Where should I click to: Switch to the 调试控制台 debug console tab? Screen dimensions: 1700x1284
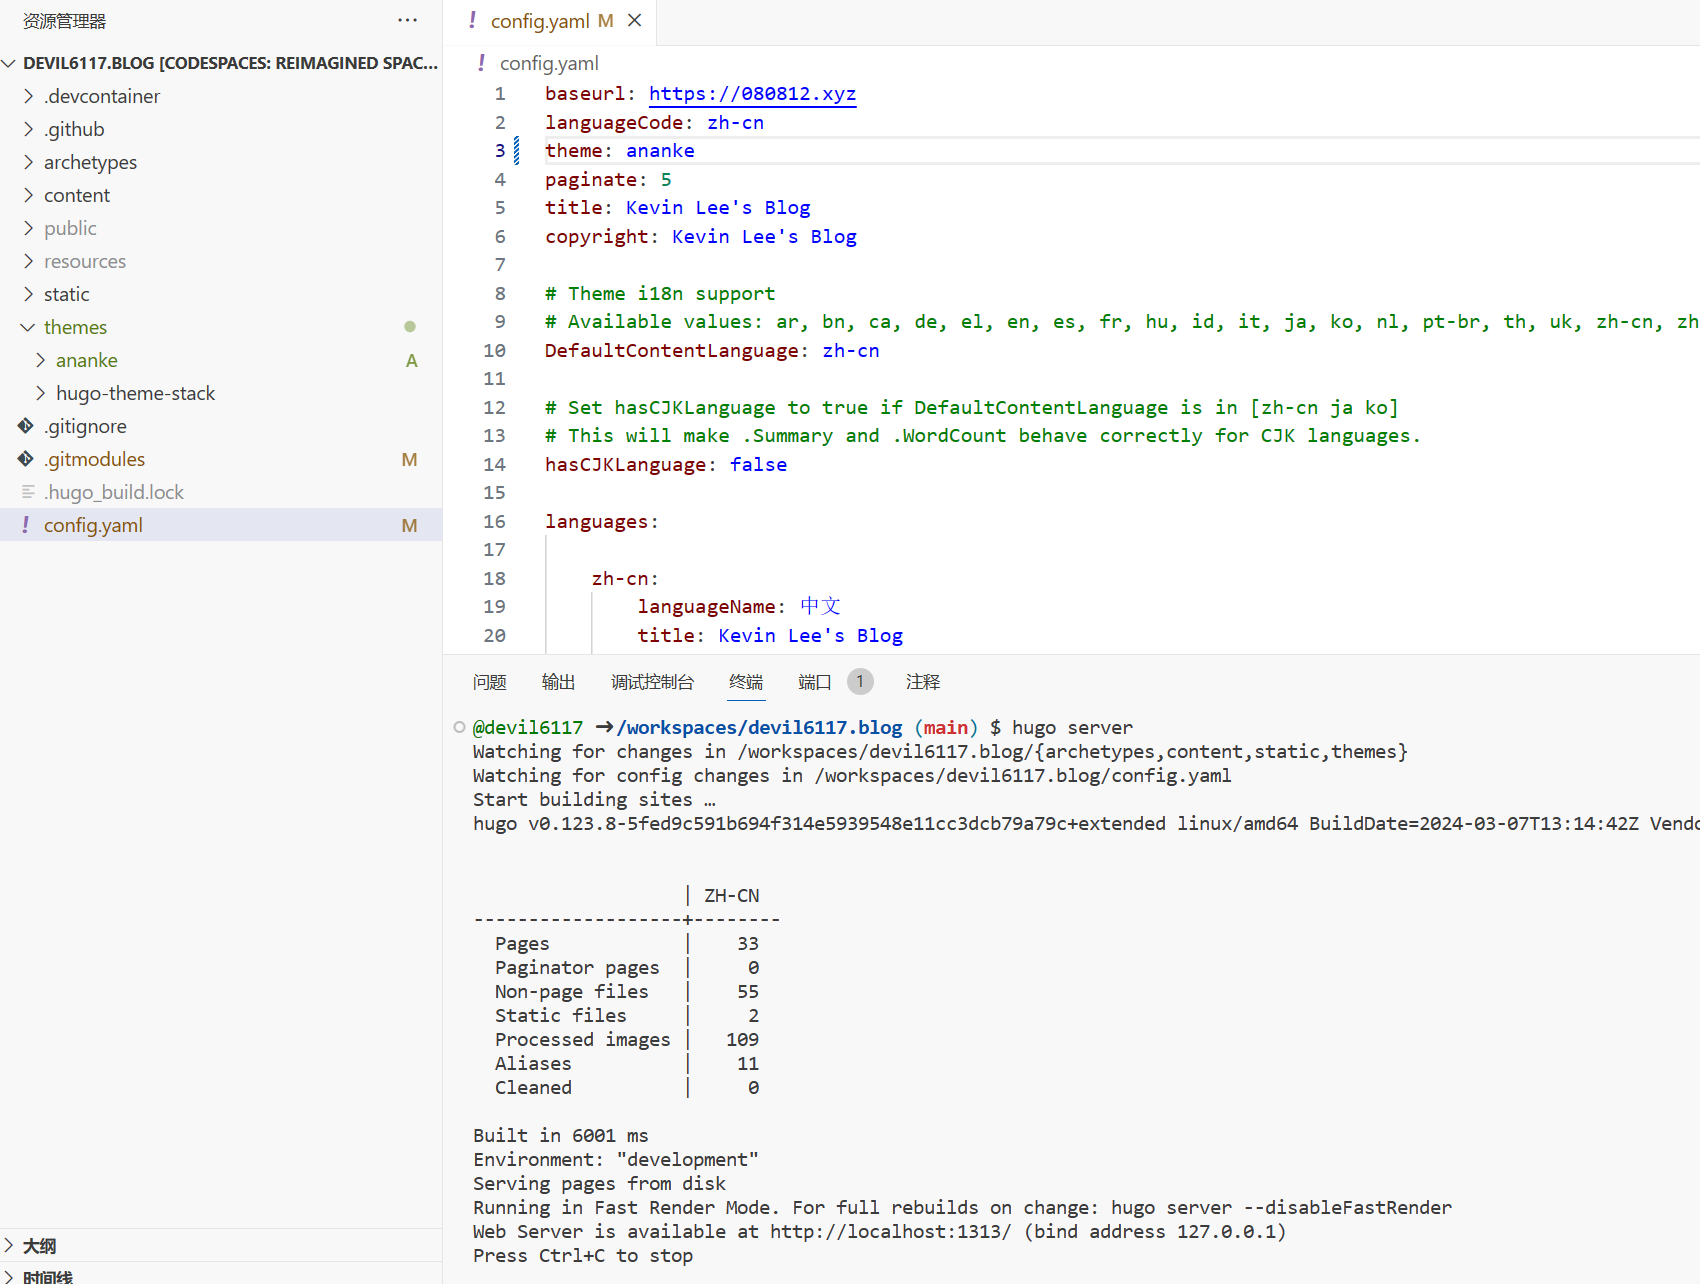tap(652, 682)
